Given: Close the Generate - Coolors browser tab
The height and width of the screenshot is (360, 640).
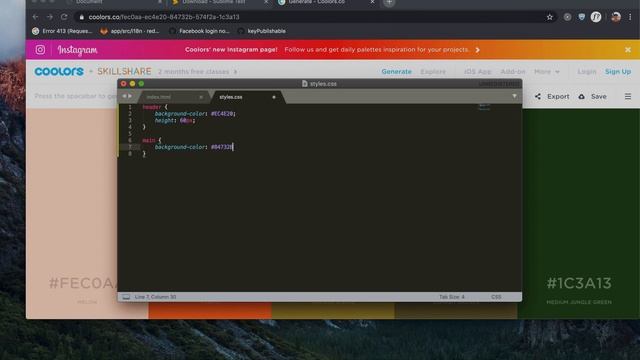Looking at the screenshot, I should (x=372, y=2).
